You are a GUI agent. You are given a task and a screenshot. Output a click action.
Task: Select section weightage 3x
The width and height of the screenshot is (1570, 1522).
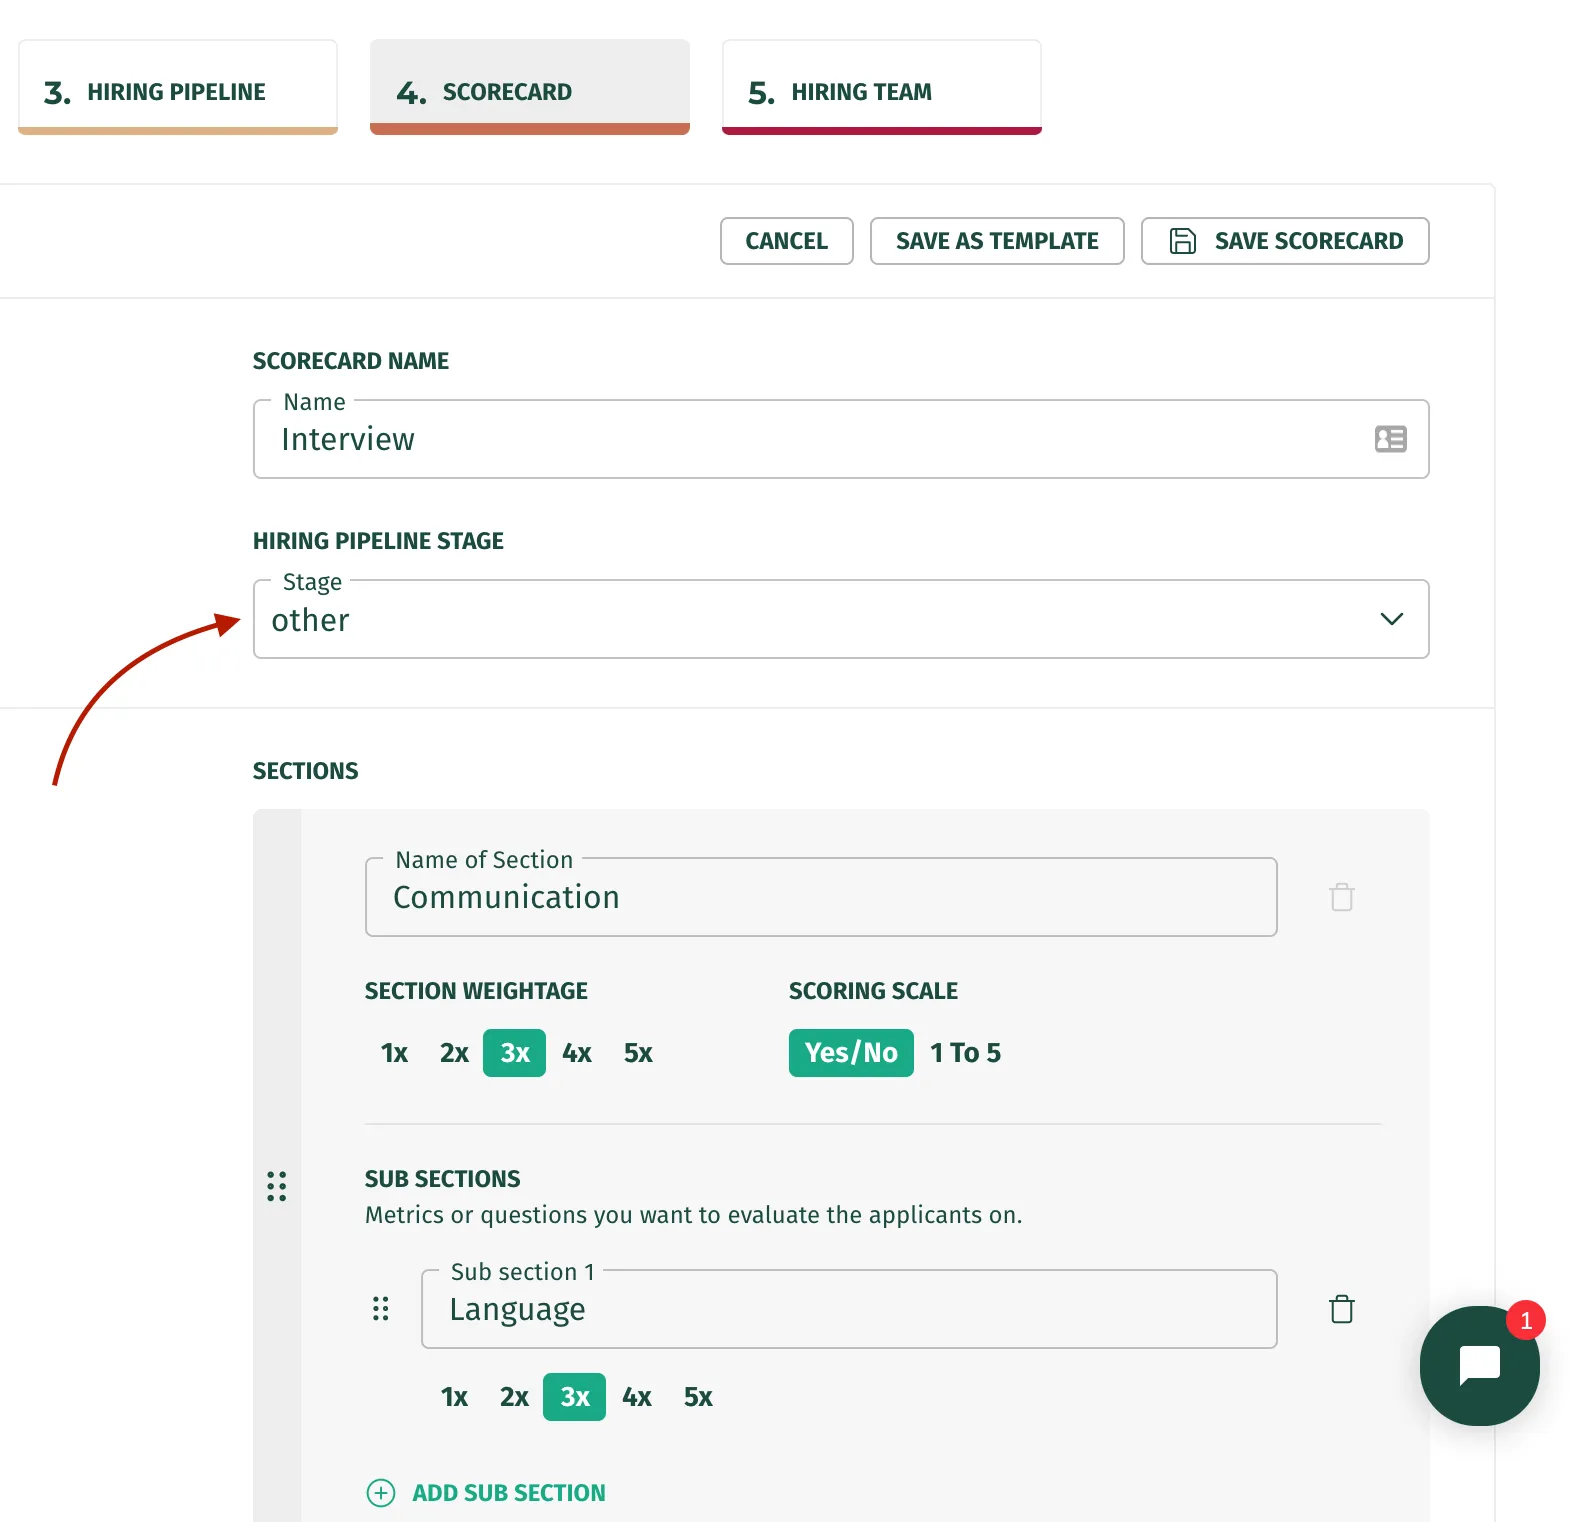[514, 1053]
